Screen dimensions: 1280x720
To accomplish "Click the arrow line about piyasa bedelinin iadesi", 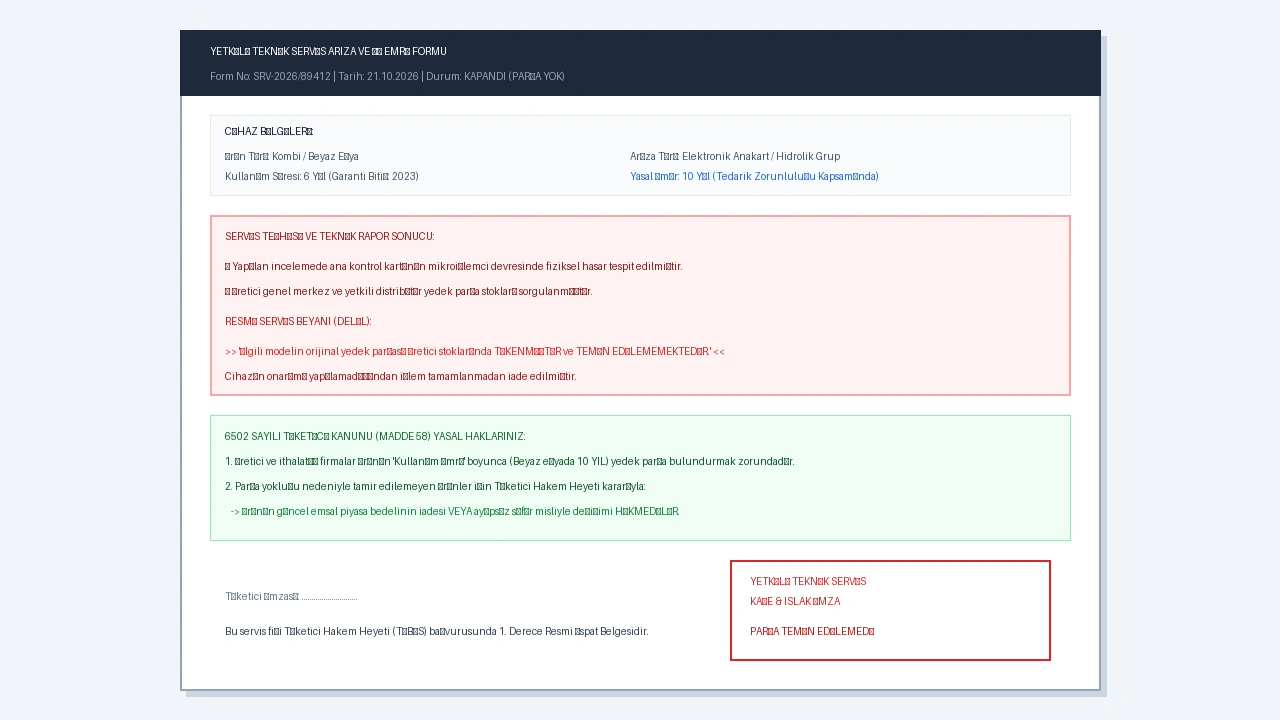I will (x=455, y=511).
